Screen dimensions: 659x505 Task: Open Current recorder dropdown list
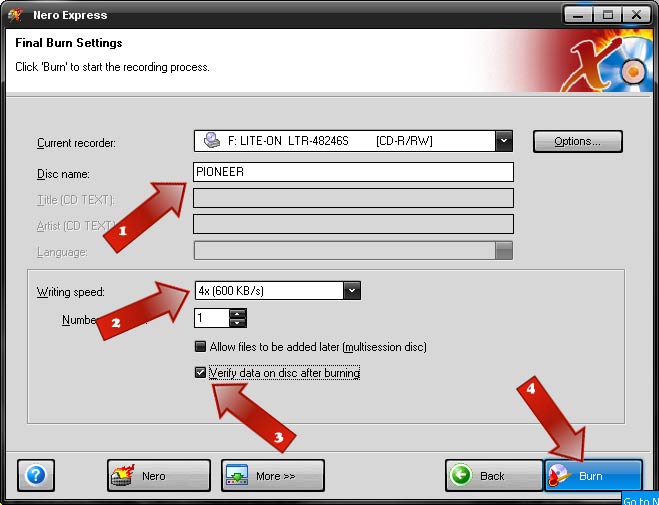[503, 141]
